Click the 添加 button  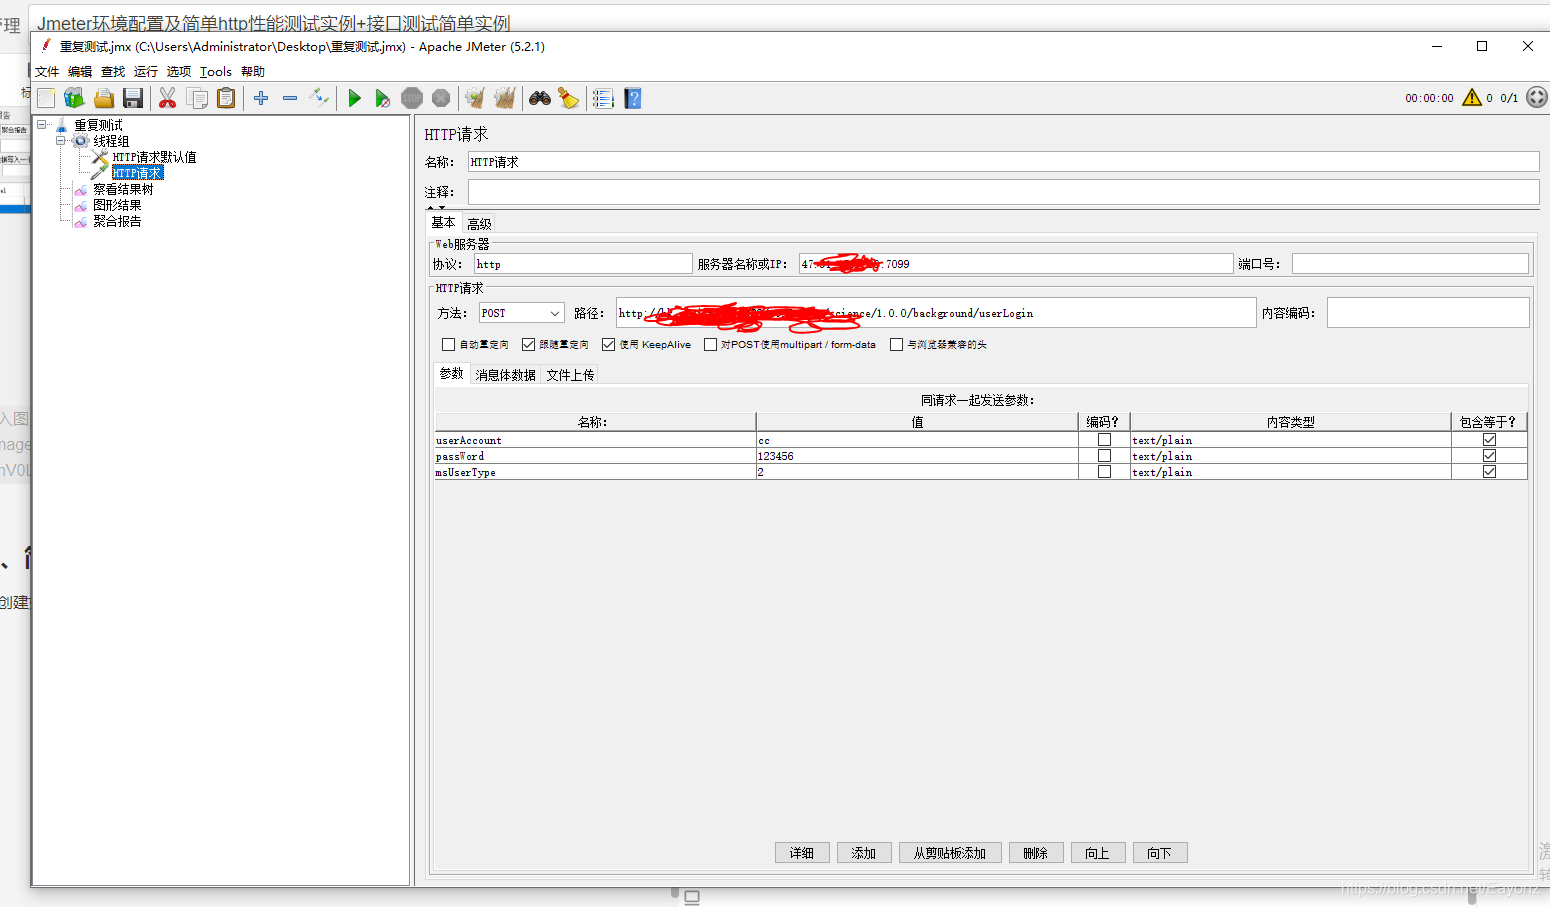click(864, 853)
